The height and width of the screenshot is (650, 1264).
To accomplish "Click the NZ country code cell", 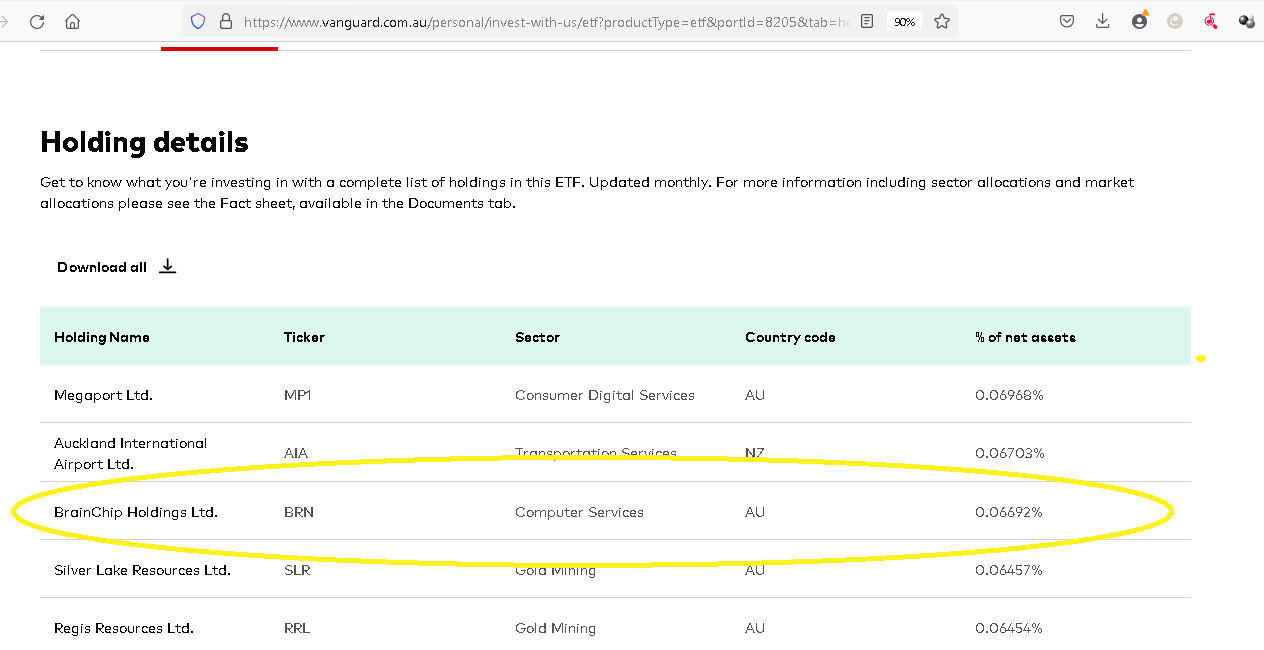I will pyautogui.click(x=755, y=453).
